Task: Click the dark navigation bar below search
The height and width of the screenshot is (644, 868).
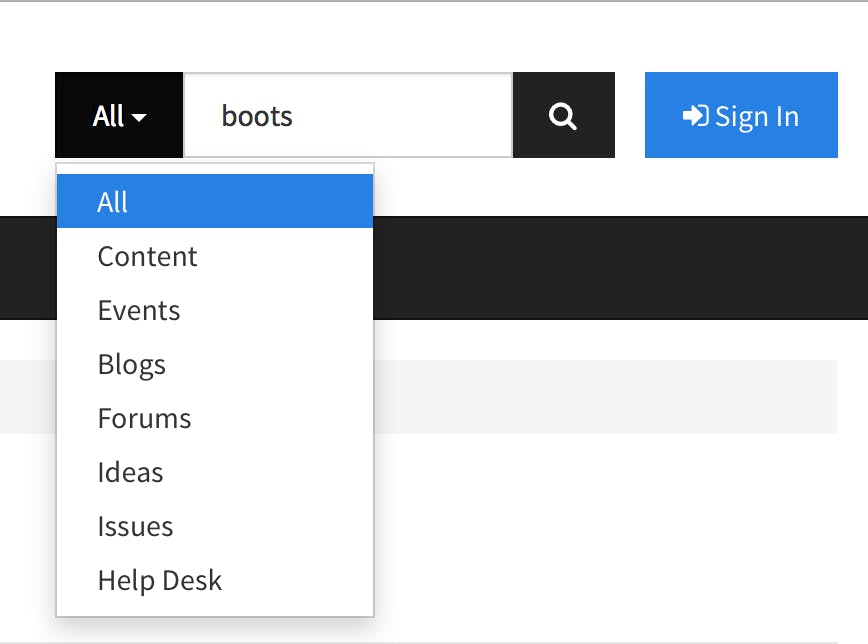Action: [x=620, y=267]
